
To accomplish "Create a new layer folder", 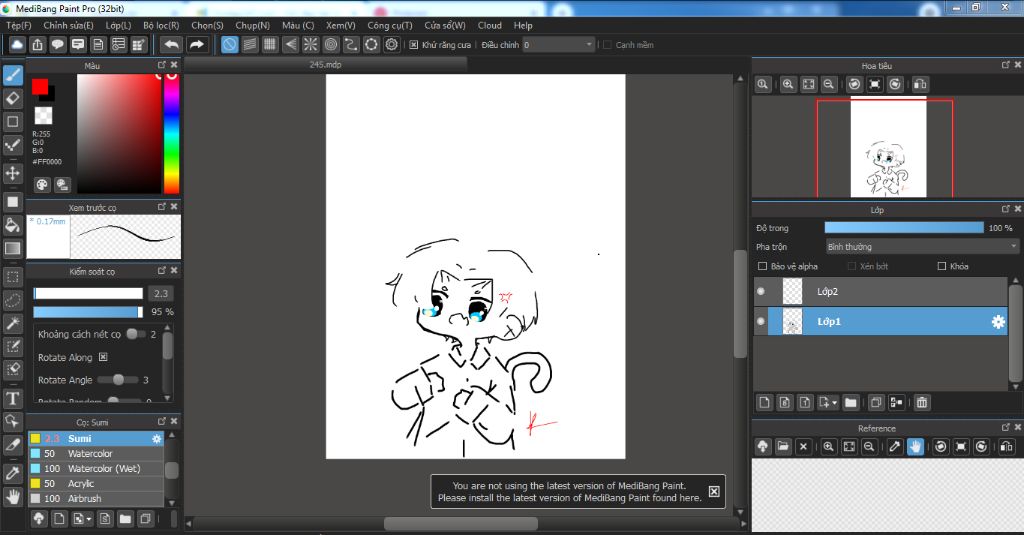I will coord(850,402).
